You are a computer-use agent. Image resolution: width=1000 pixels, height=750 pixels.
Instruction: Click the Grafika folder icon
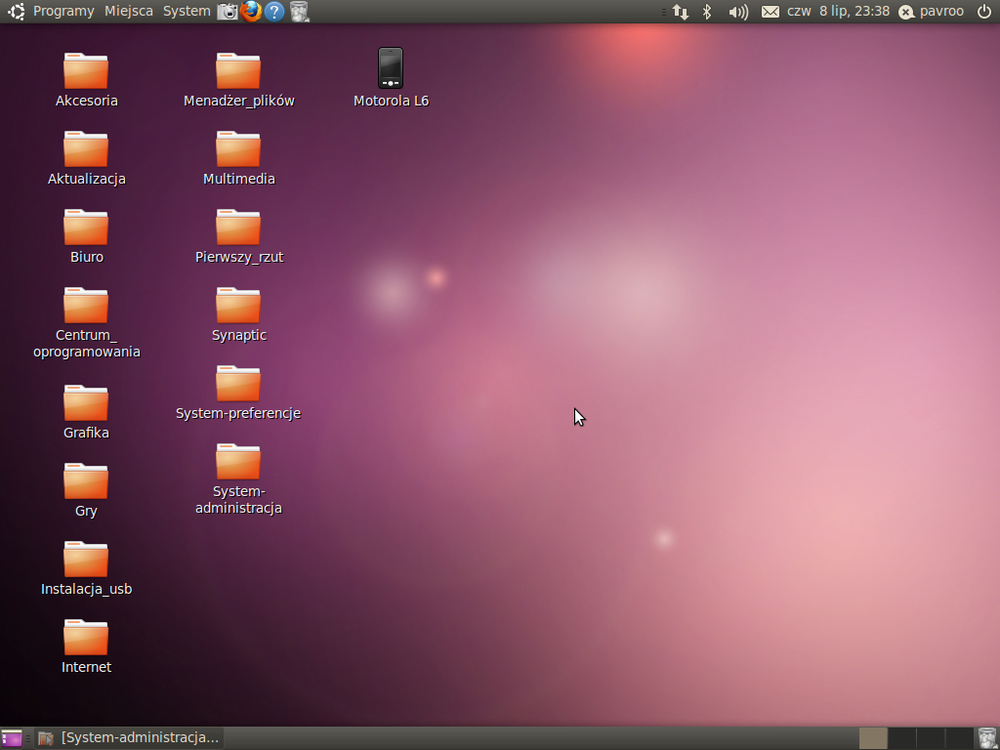[86, 403]
